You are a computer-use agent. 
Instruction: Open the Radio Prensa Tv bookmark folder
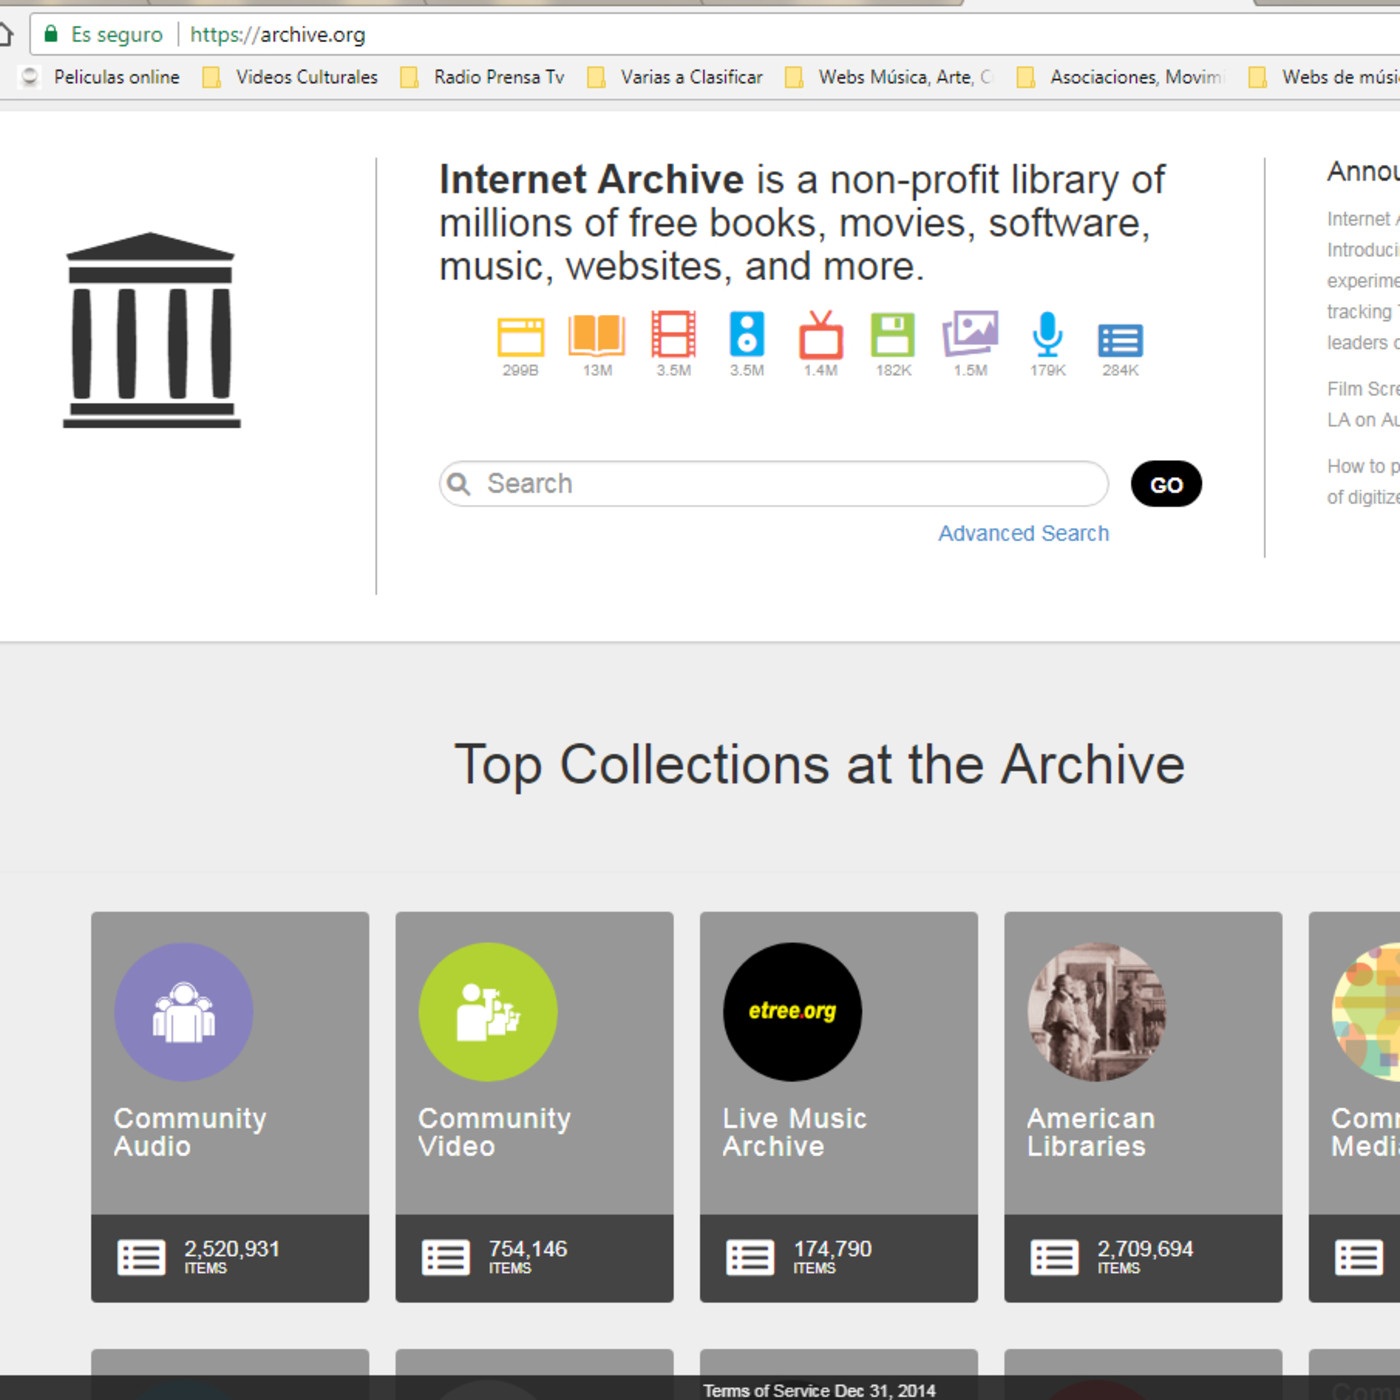tap(482, 77)
